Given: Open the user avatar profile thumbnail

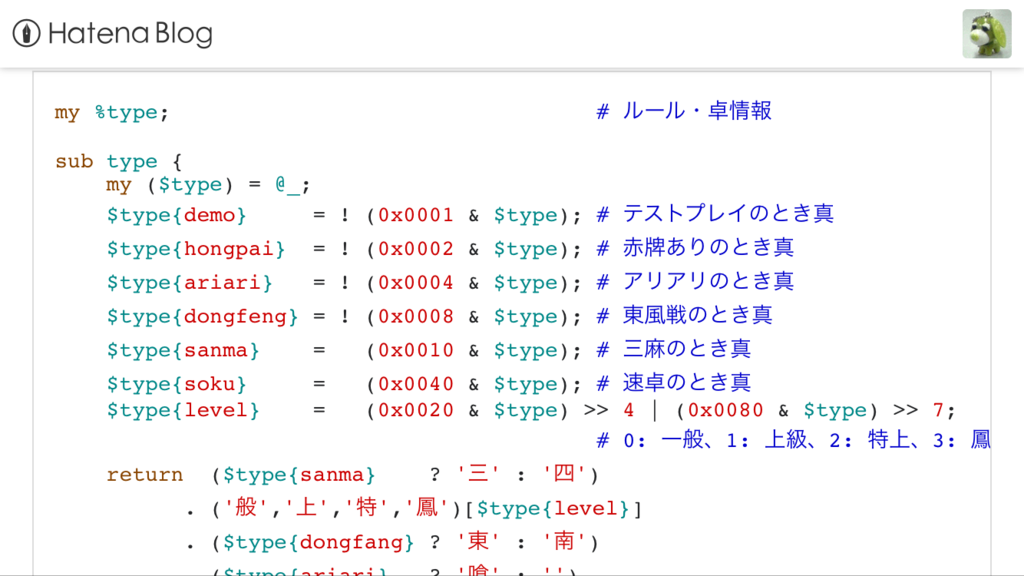Looking at the screenshot, I should [x=987, y=34].
